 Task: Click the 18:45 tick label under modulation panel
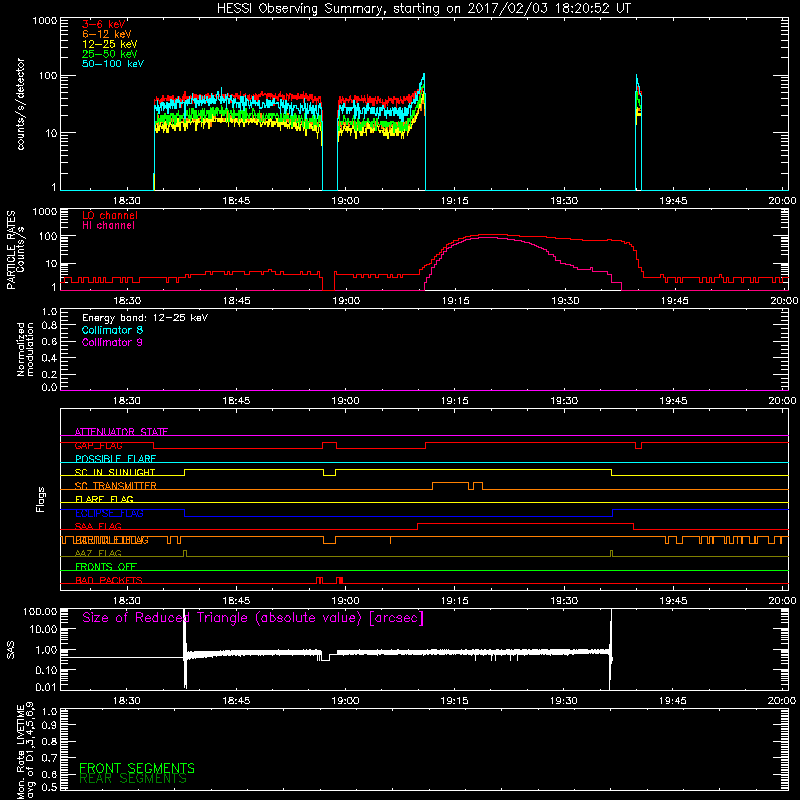236,401
